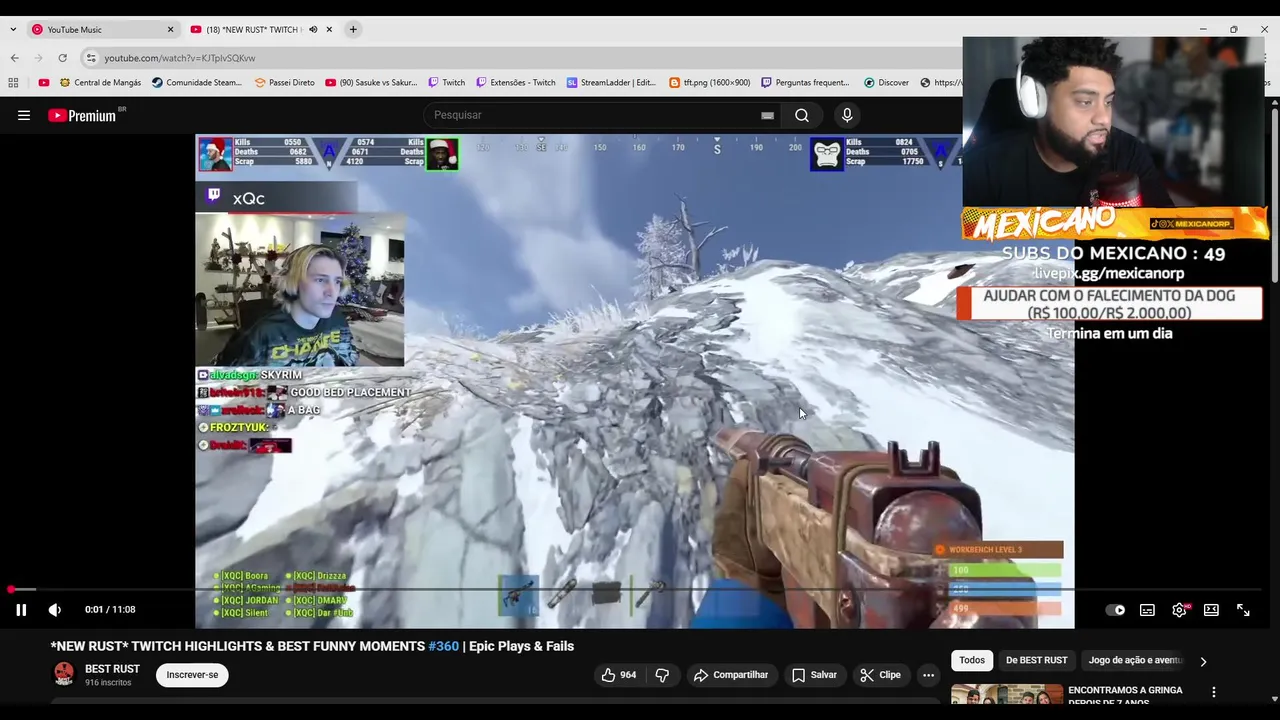Open a new browser tab

pos(353,29)
